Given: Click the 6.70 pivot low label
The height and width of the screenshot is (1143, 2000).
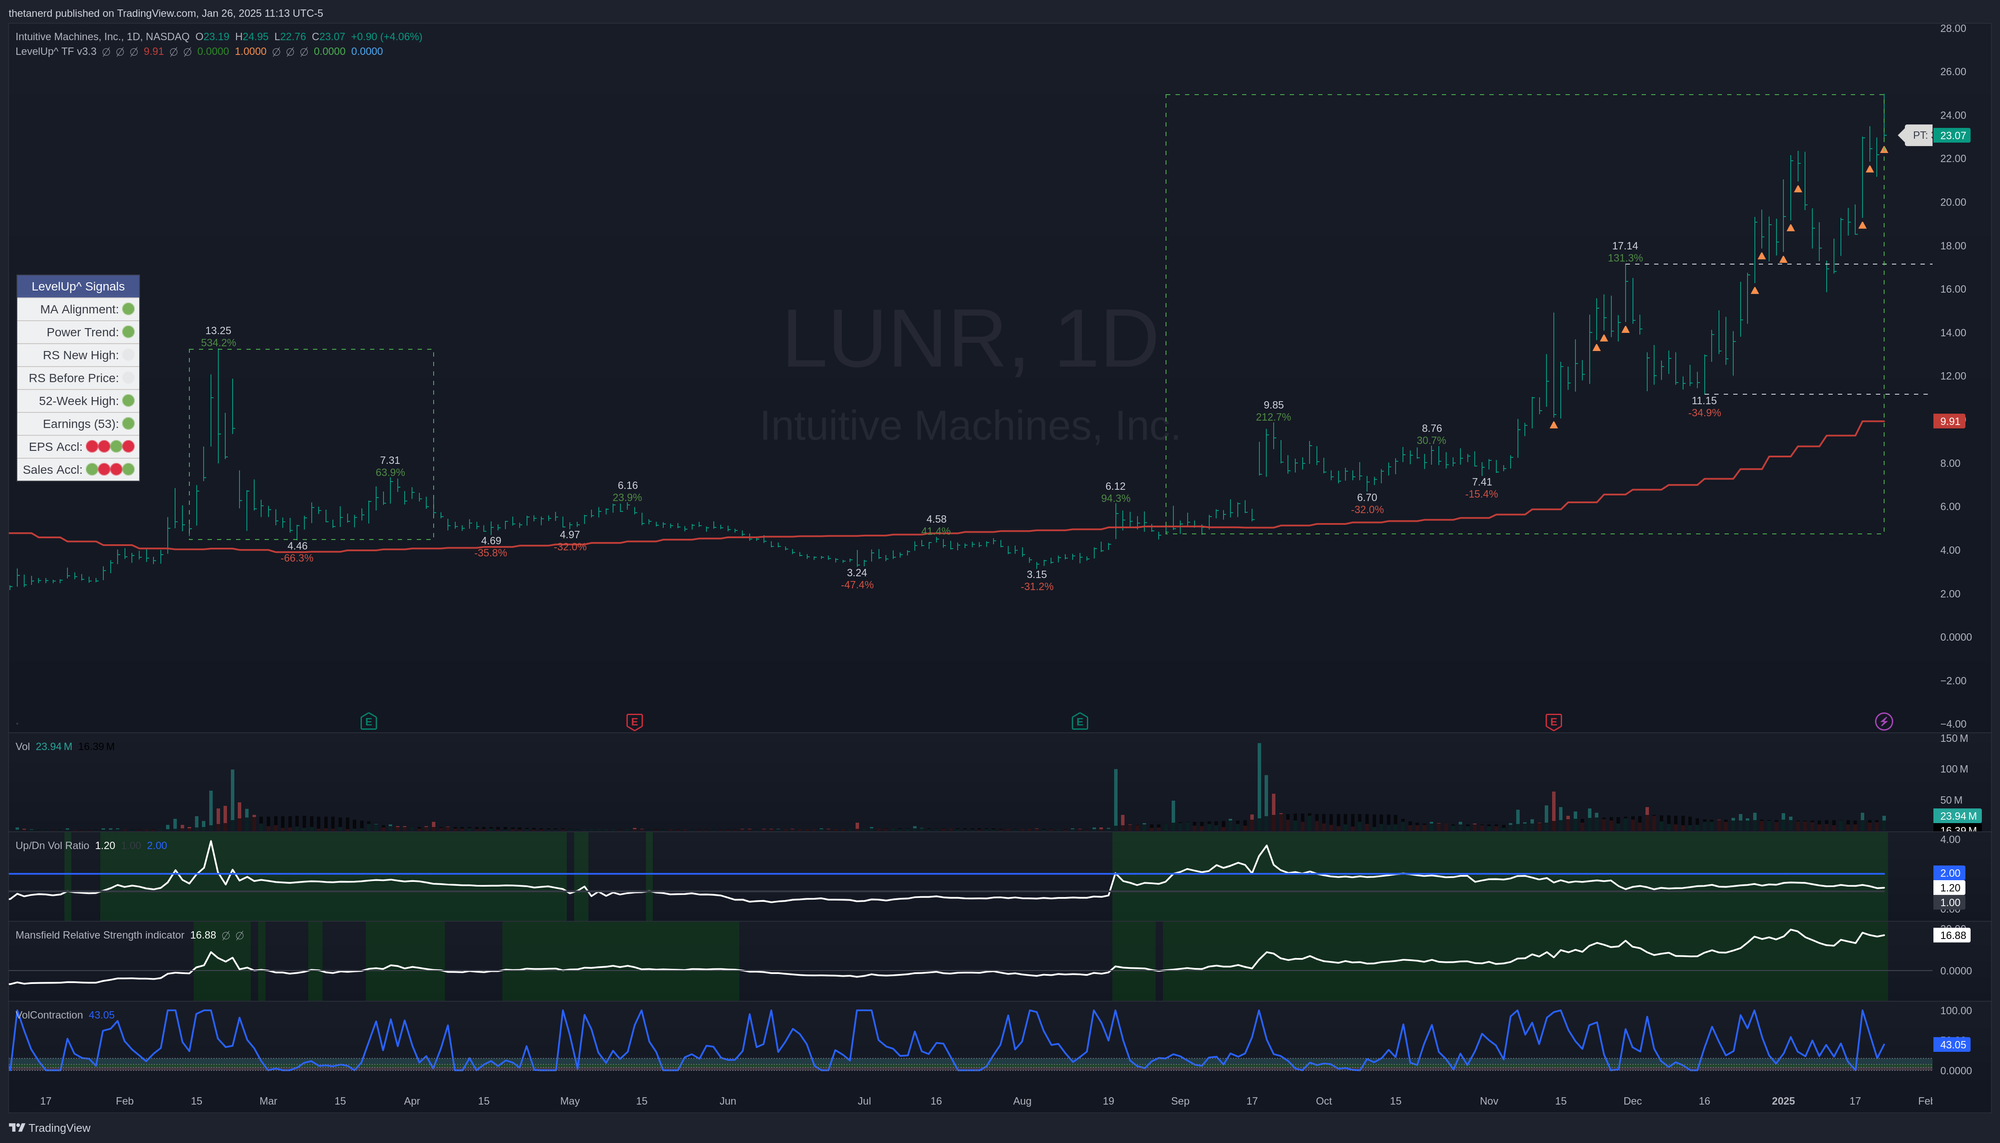Looking at the screenshot, I should tap(1367, 498).
